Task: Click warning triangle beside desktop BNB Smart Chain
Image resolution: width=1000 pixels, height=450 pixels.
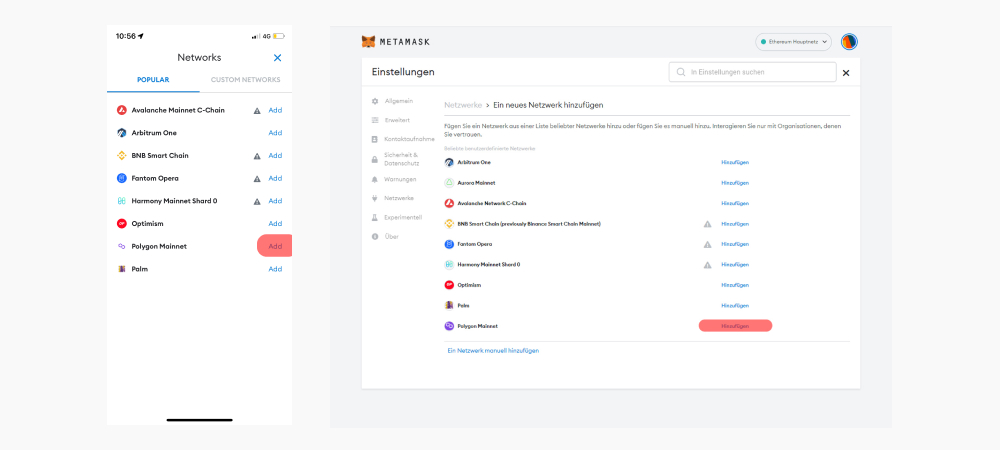Action: 707,224
